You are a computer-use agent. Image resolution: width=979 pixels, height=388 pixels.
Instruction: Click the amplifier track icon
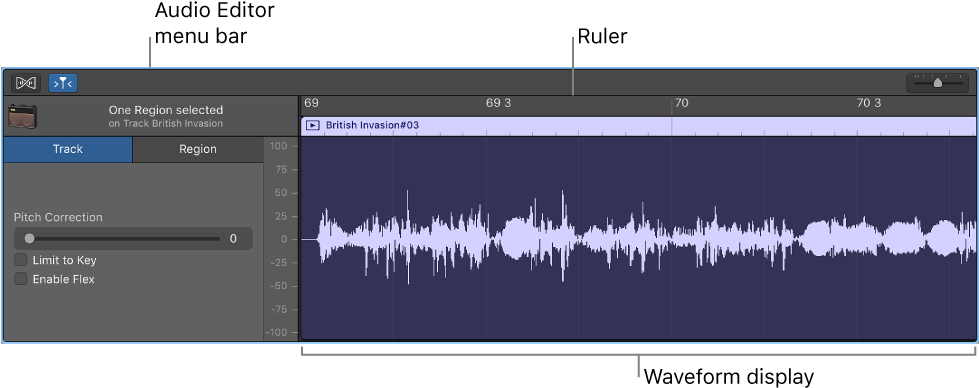point(22,116)
